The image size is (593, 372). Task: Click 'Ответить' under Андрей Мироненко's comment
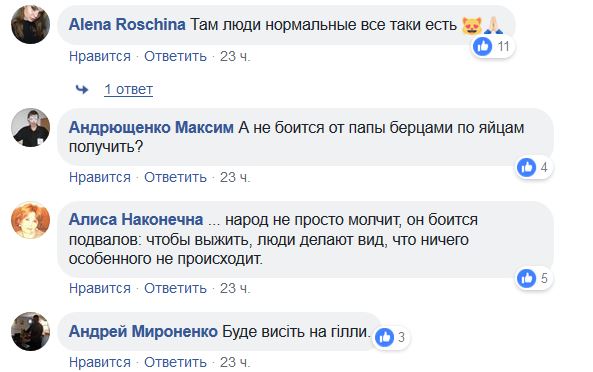click(x=175, y=362)
